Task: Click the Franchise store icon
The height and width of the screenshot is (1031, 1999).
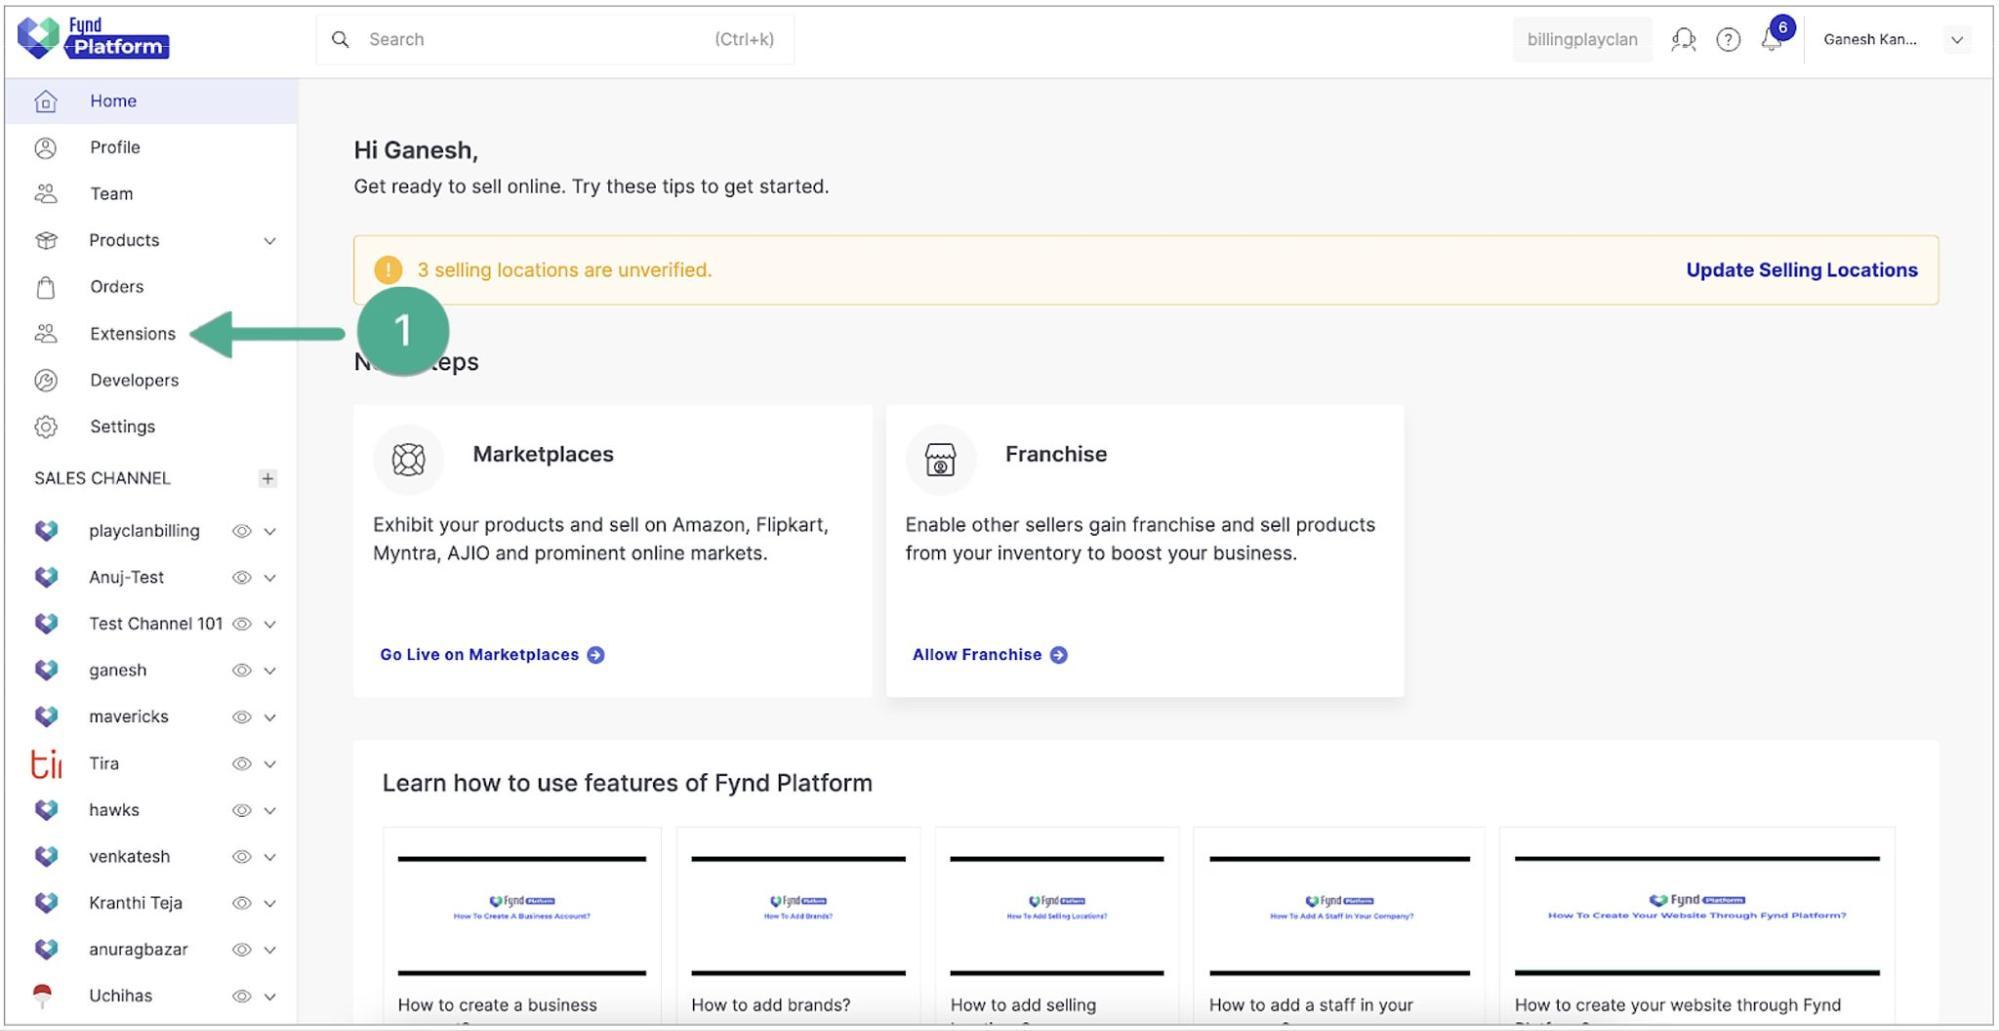Action: click(x=940, y=459)
